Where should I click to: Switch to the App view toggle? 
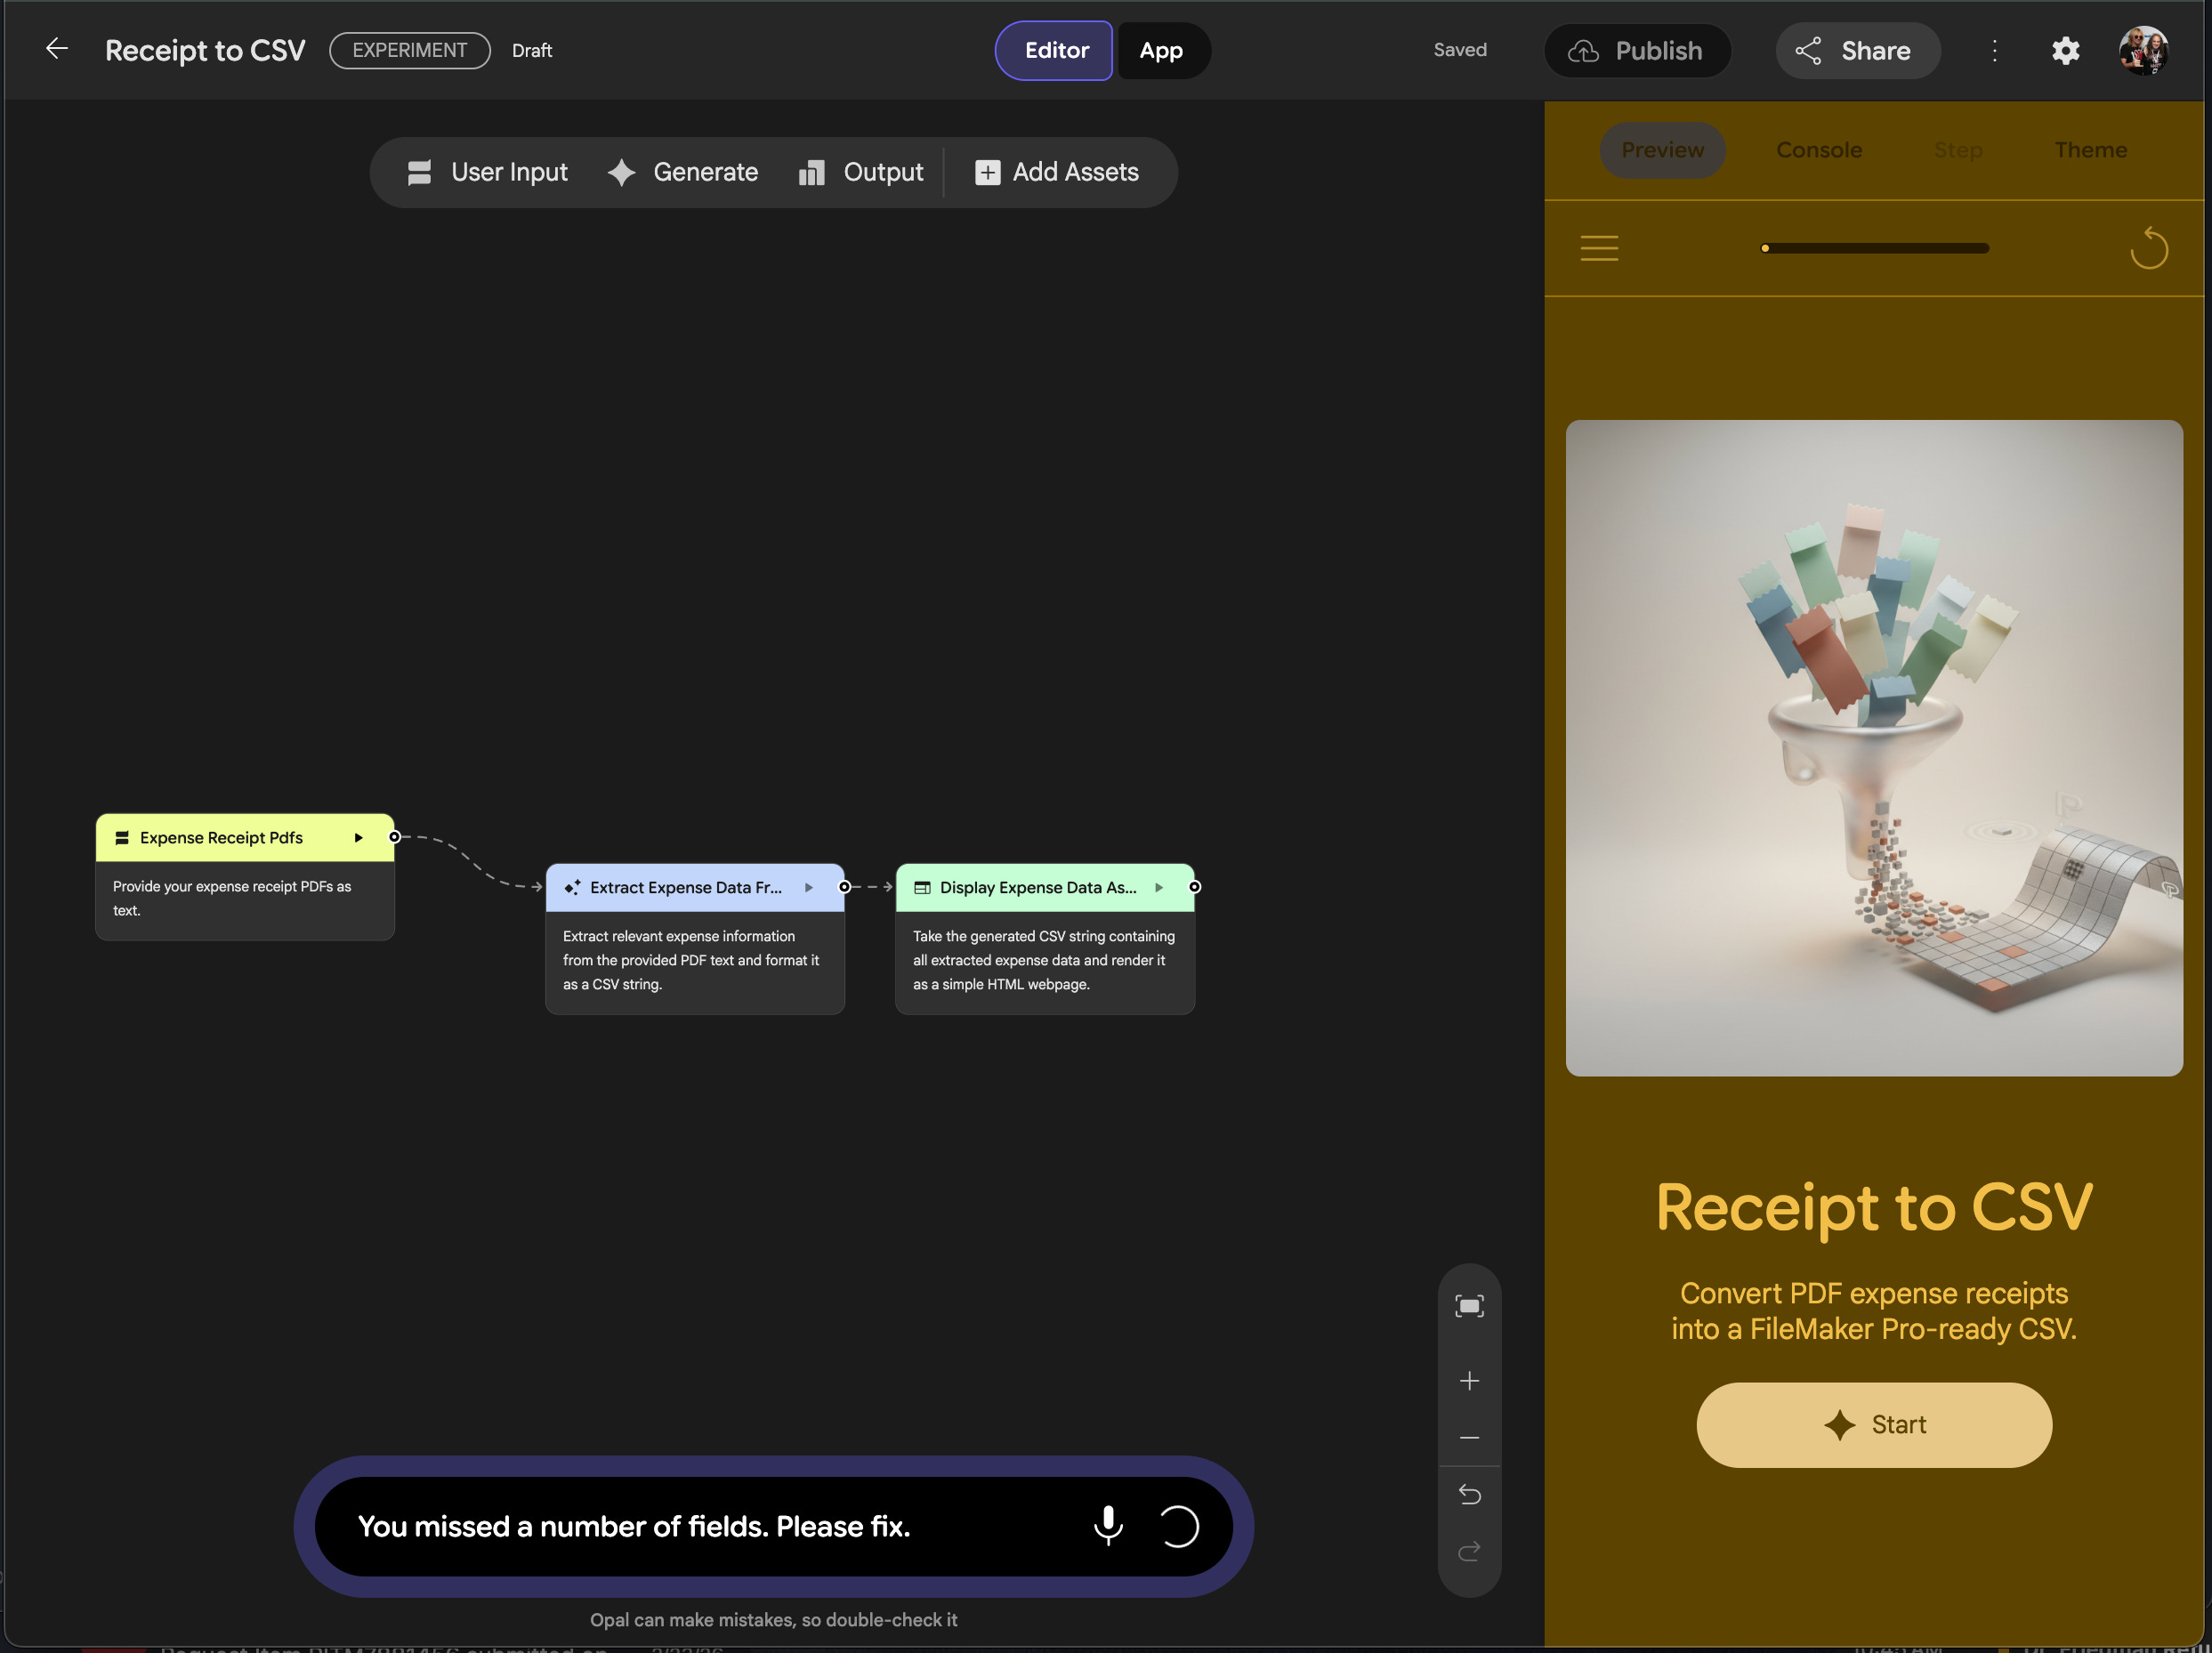[1161, 50]
